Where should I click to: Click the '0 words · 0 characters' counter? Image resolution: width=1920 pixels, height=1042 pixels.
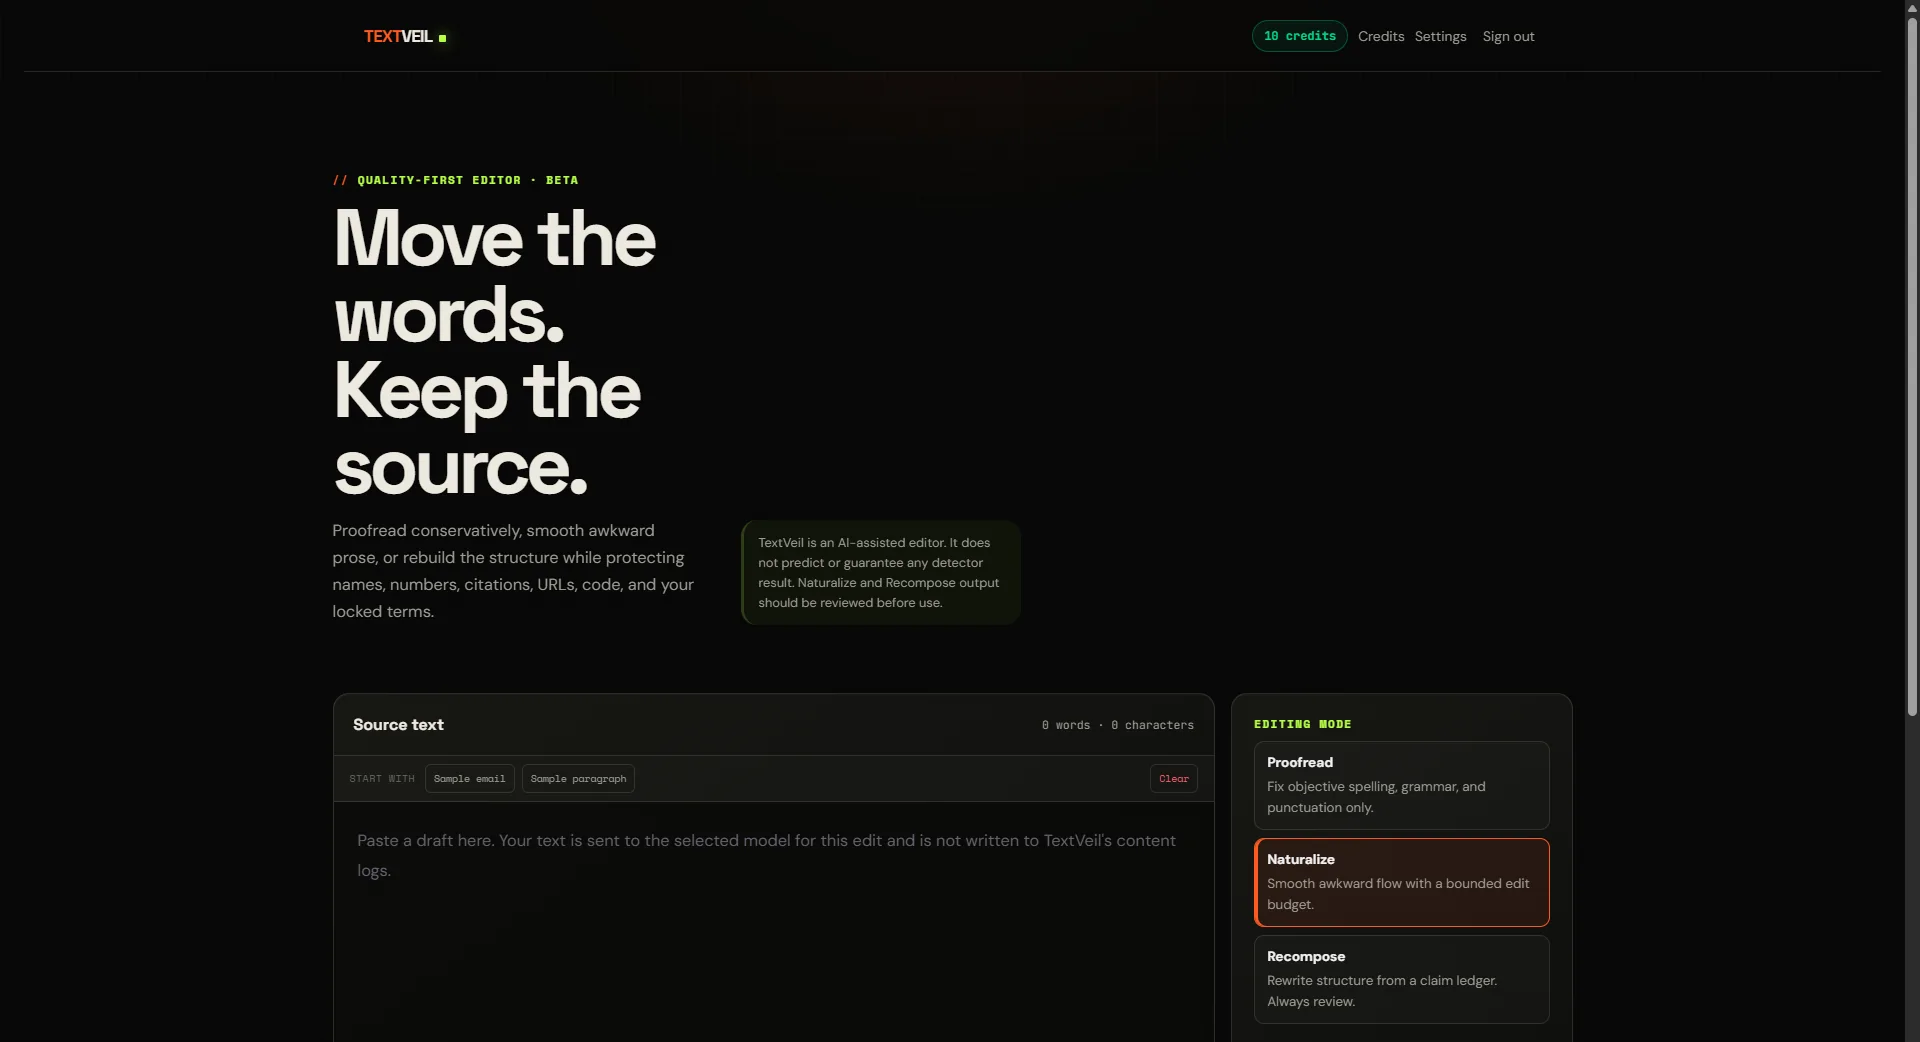pyautogui.click(x=1117, y=725)
